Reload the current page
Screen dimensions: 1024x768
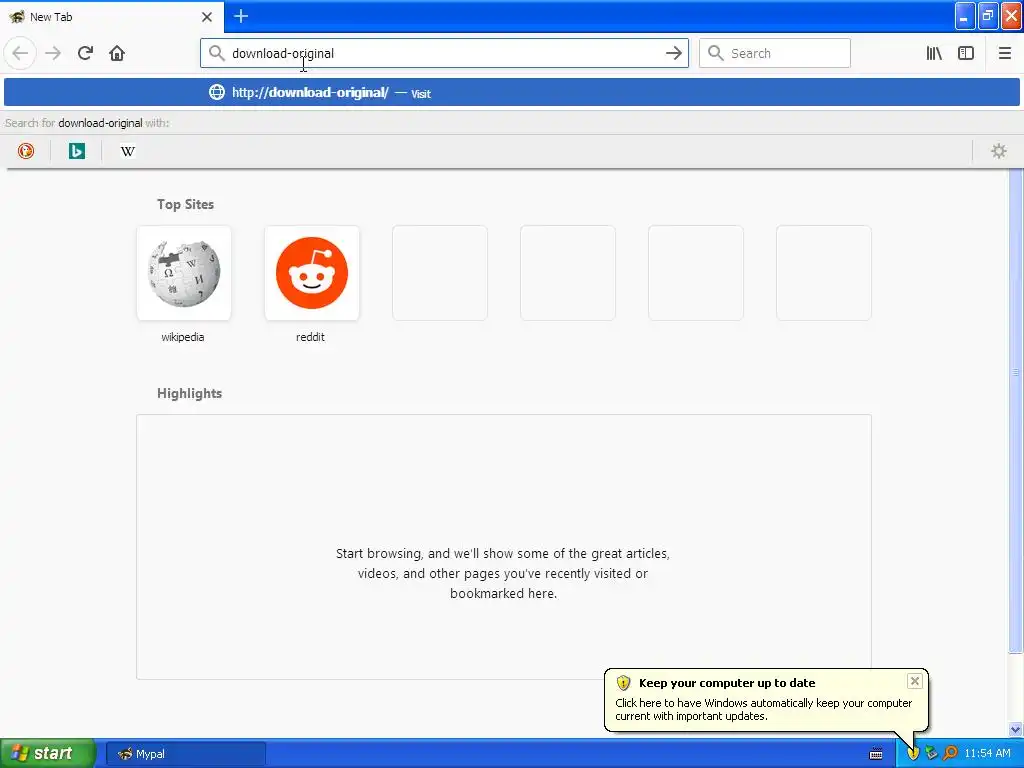(x=85, y=53)
